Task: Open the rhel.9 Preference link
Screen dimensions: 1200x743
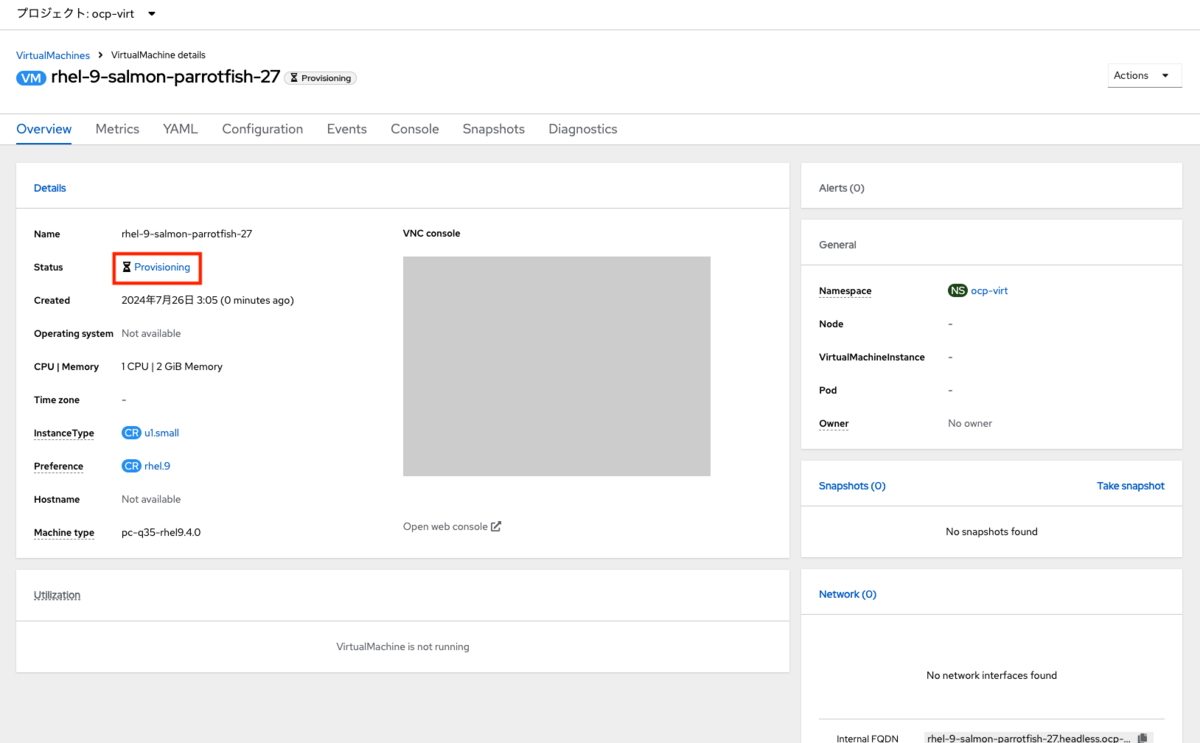Action: pyautogui.click(x=158, y=466)
